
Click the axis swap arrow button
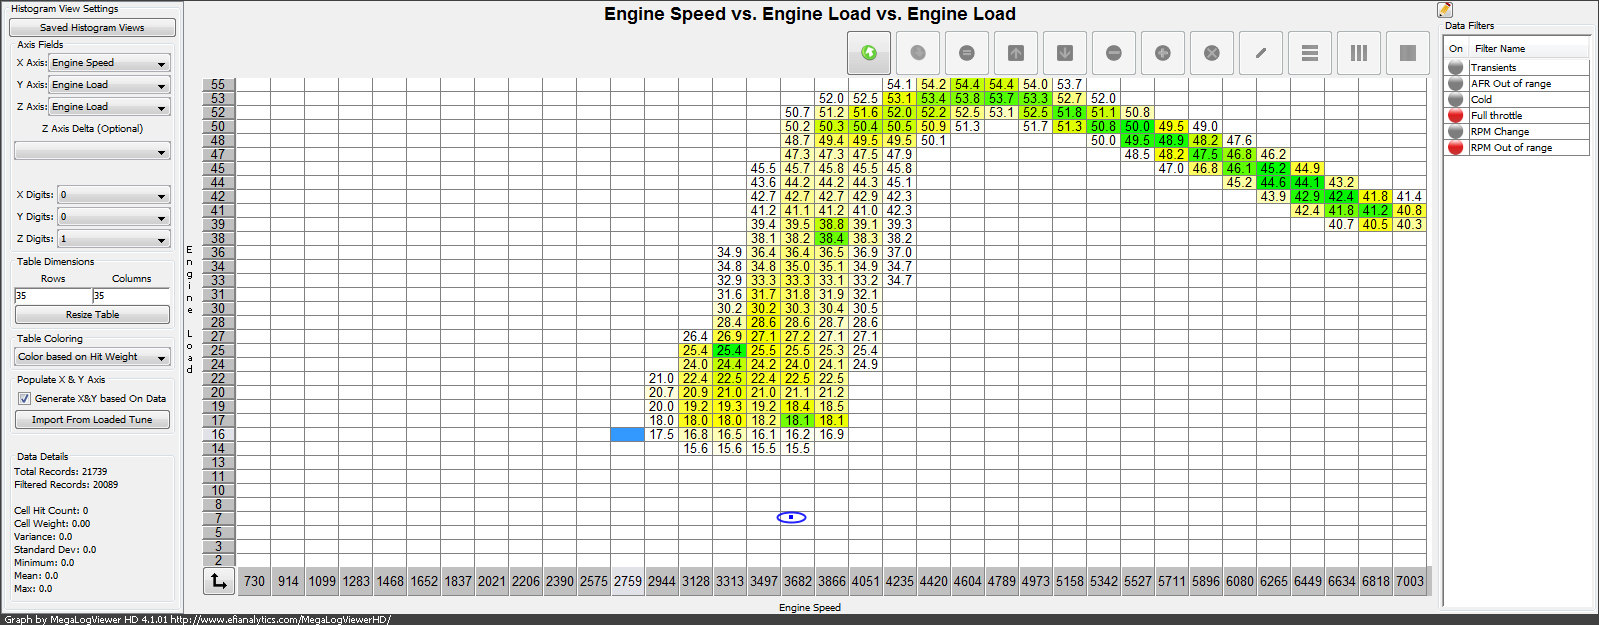coord(218,580)
